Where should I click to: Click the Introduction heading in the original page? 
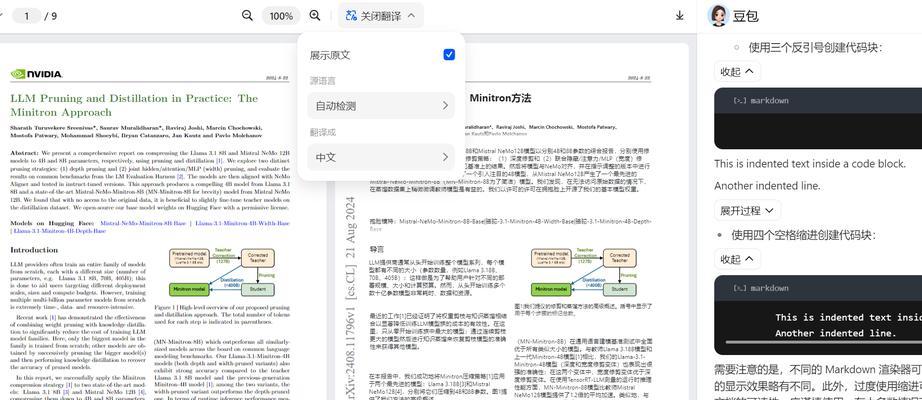click(34, 250)
